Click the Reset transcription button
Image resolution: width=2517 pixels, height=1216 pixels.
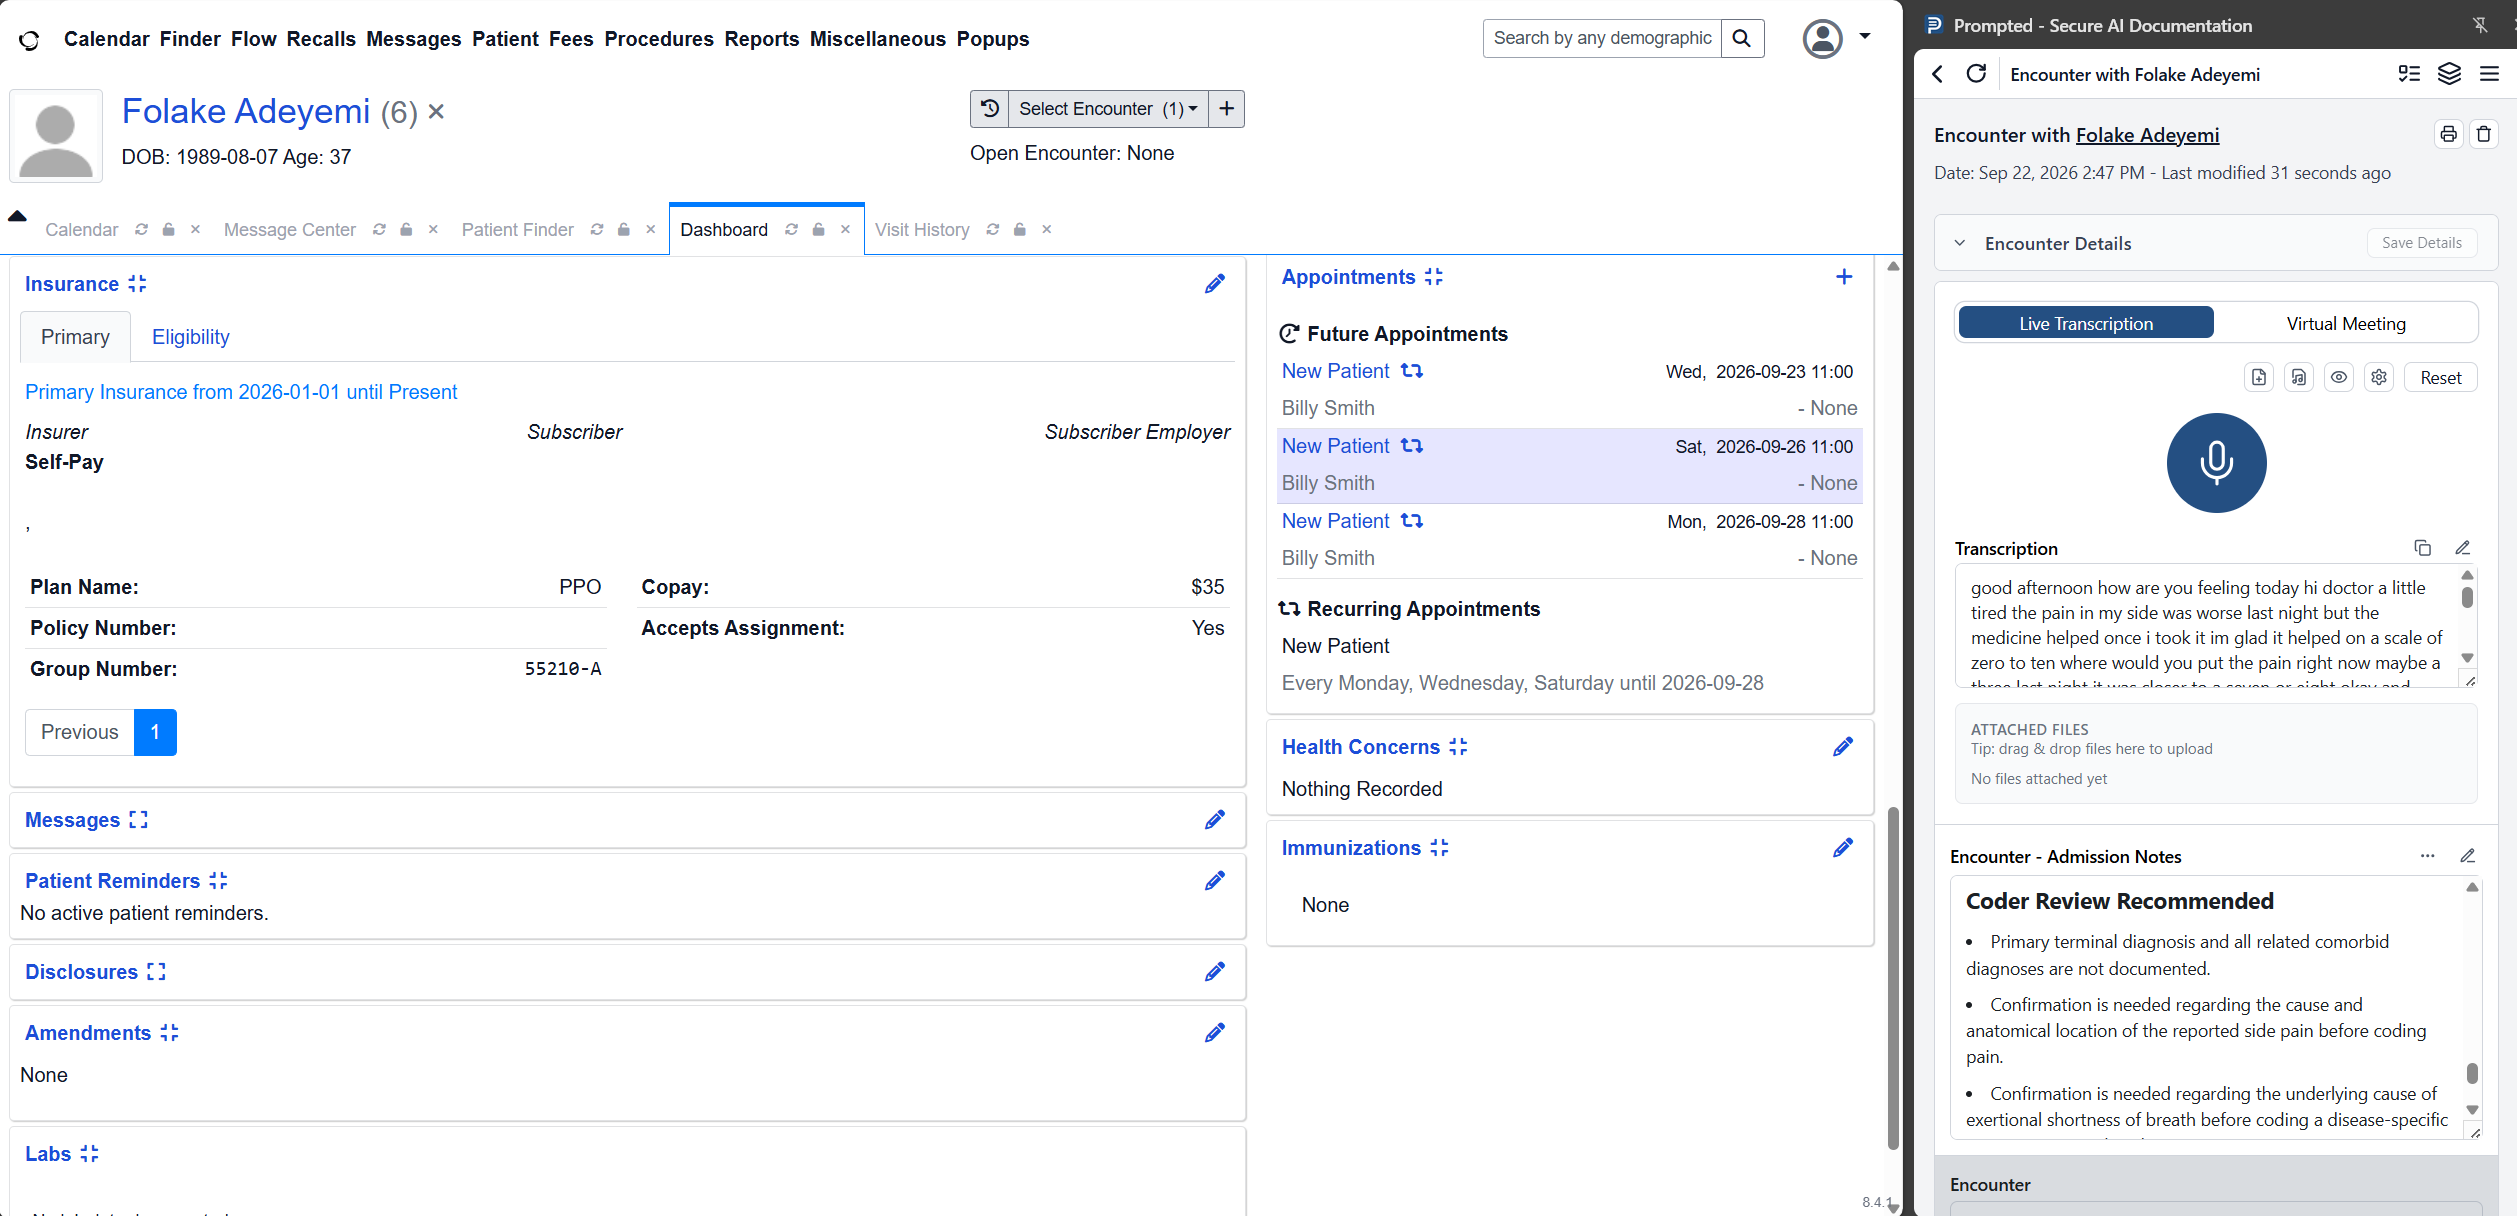click(2441, 377)
